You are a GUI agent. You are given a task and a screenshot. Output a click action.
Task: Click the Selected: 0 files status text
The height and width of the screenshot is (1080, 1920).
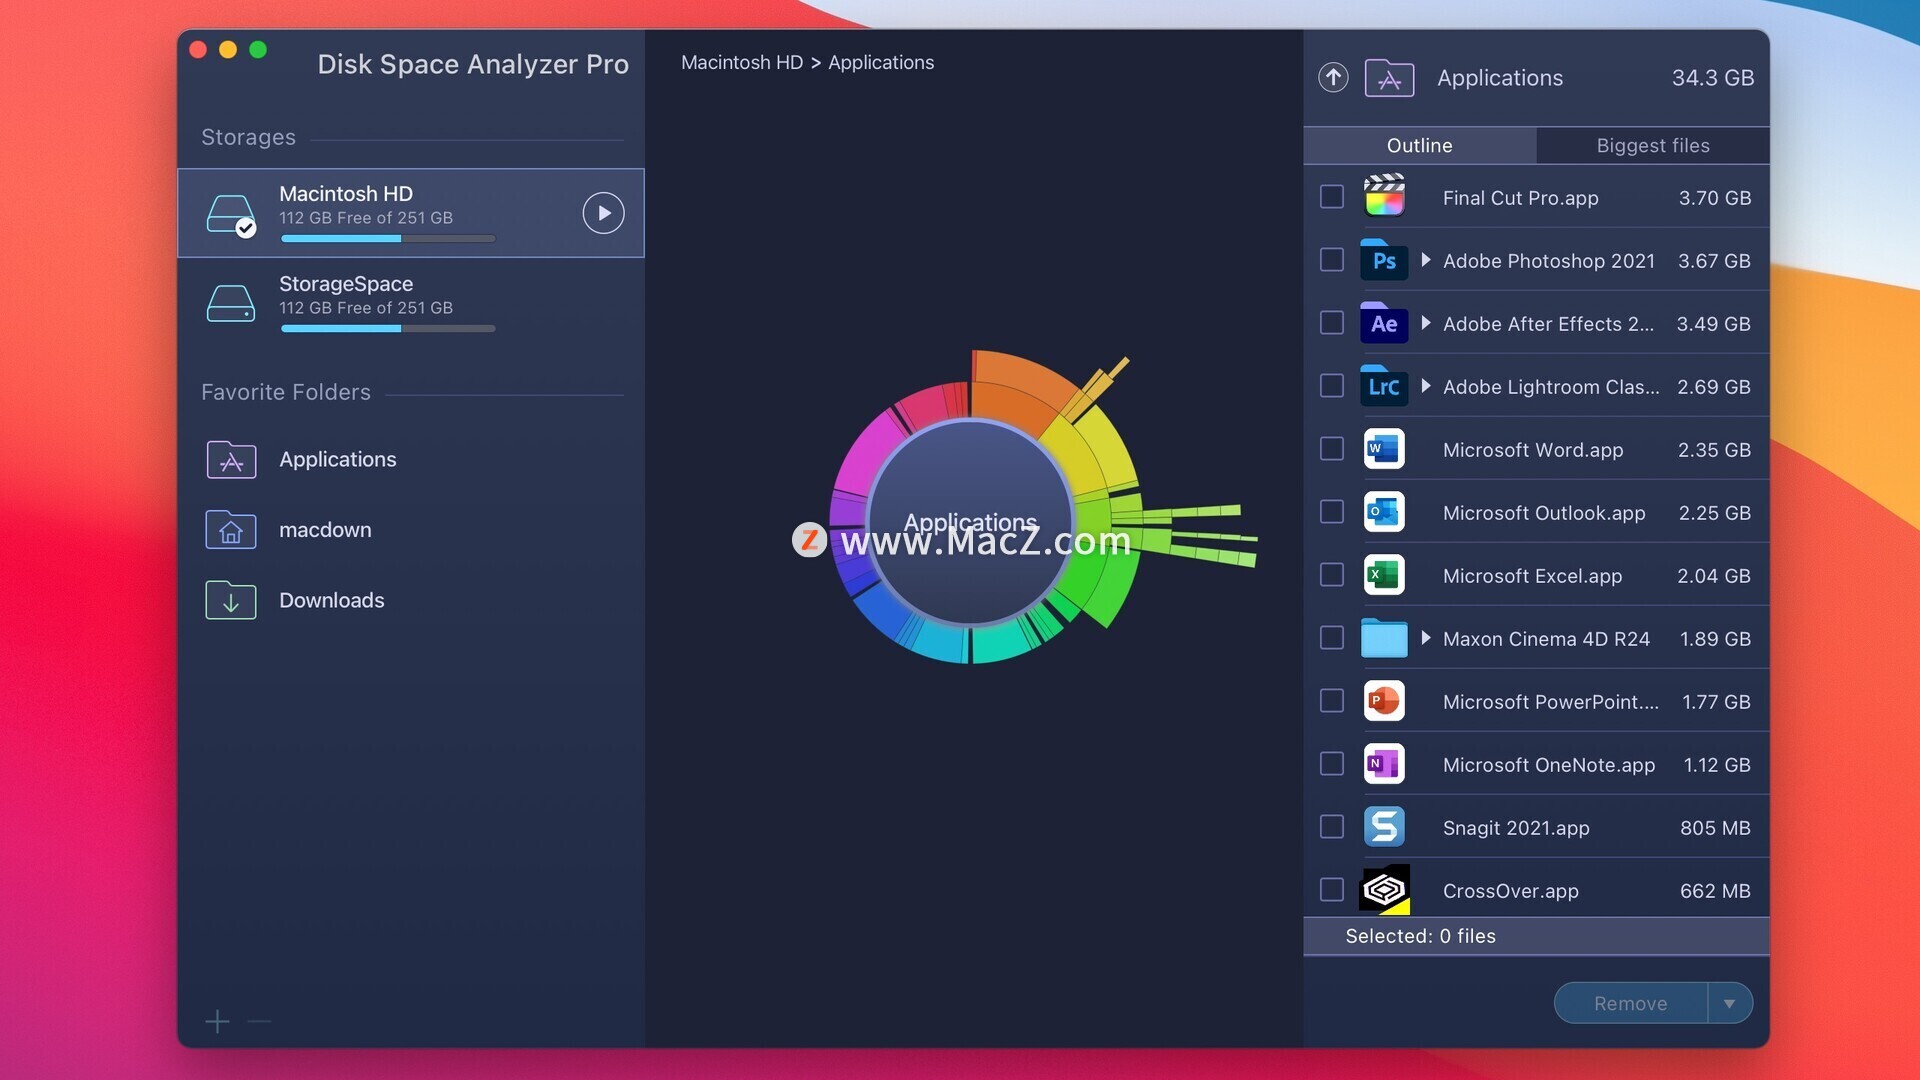coord(1420,936)
